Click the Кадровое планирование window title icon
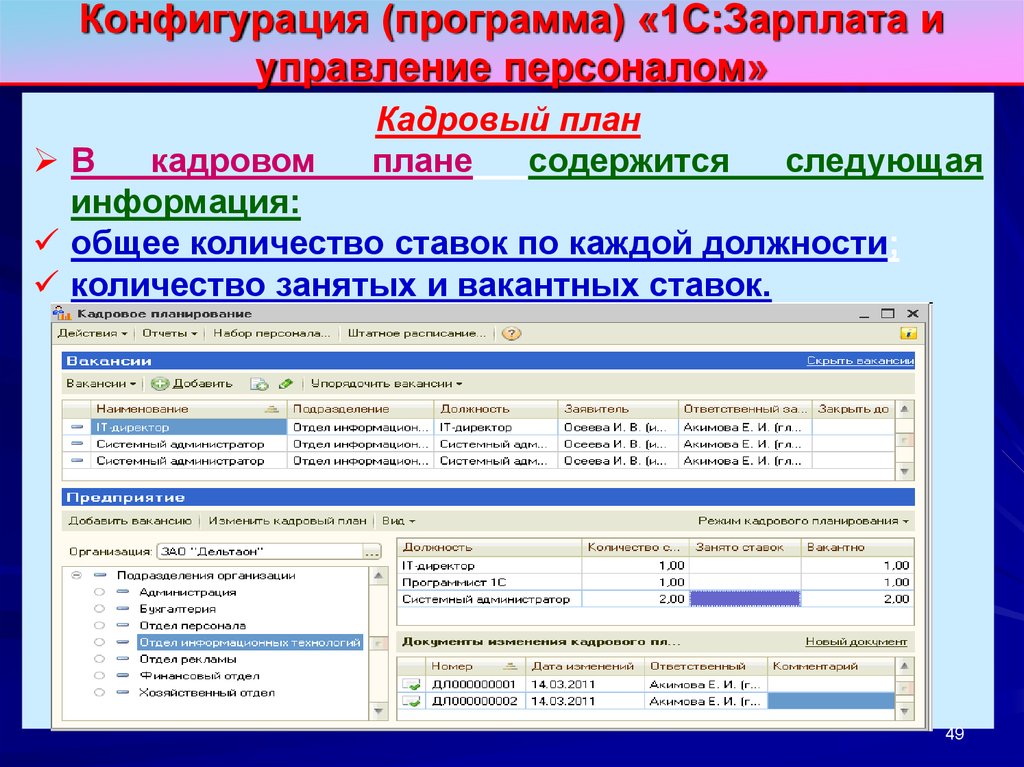 (62, 314)
